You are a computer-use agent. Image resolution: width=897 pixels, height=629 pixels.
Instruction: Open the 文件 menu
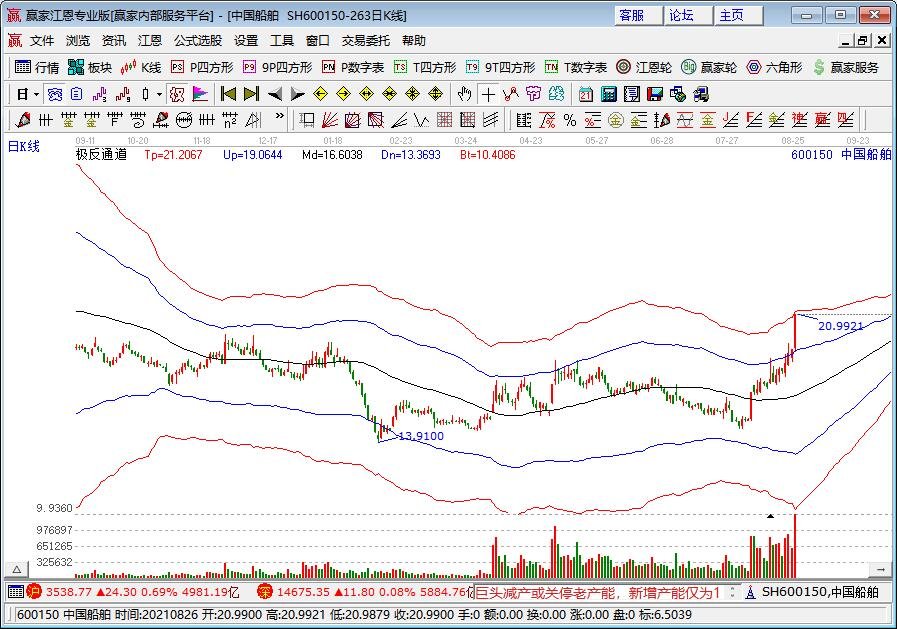tap(42, 41)
